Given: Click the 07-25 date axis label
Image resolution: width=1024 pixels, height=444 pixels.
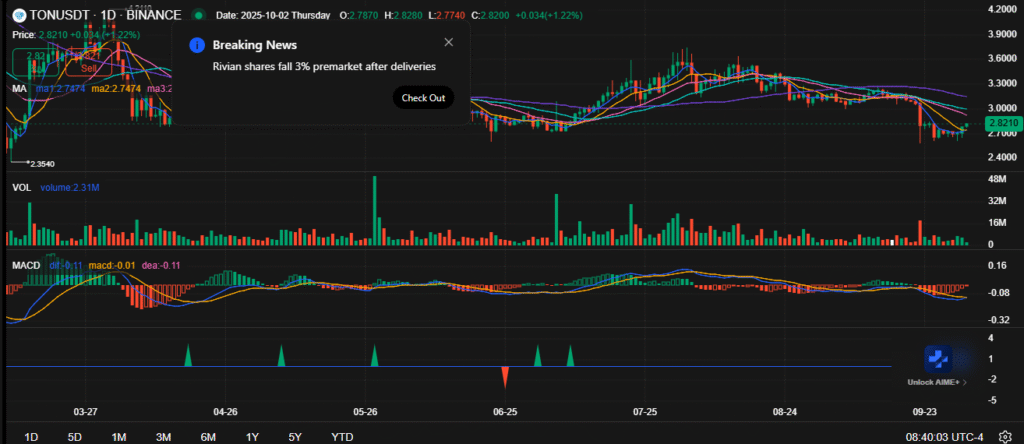Looking at the screenshot, I should (x=645, y=412).
